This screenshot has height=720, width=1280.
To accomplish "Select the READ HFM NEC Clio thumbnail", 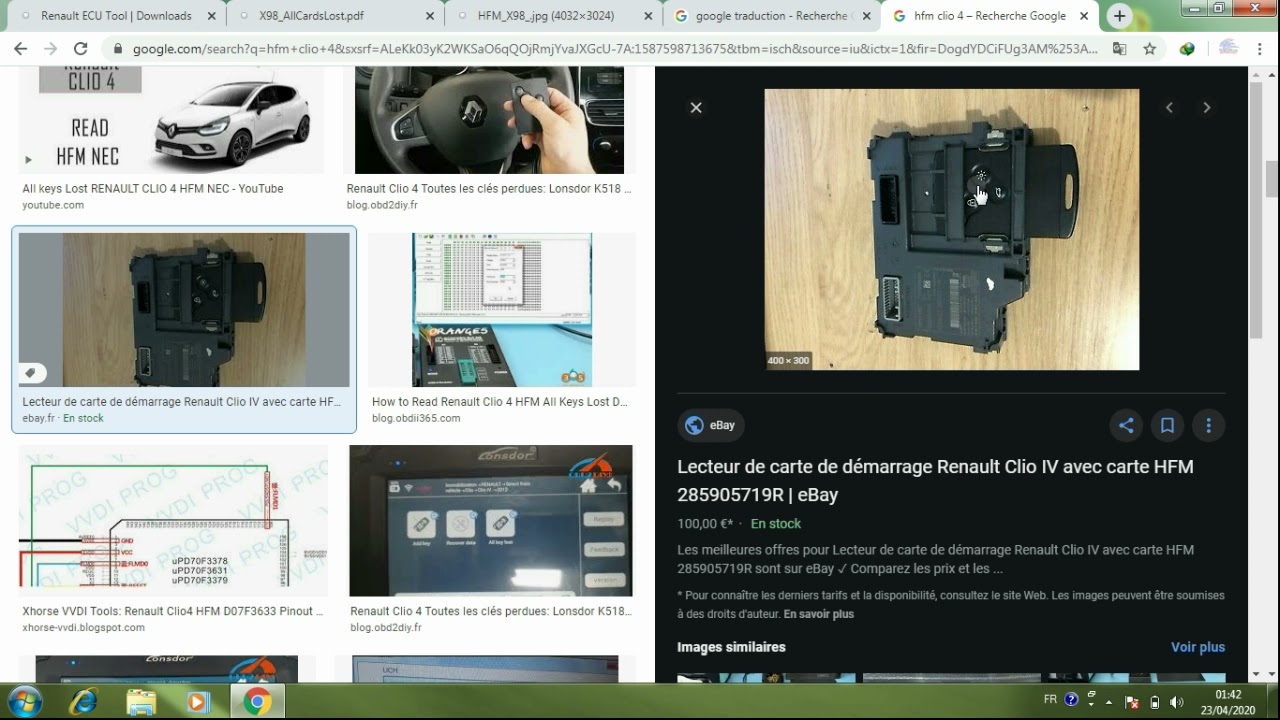I will click(171, 120).
